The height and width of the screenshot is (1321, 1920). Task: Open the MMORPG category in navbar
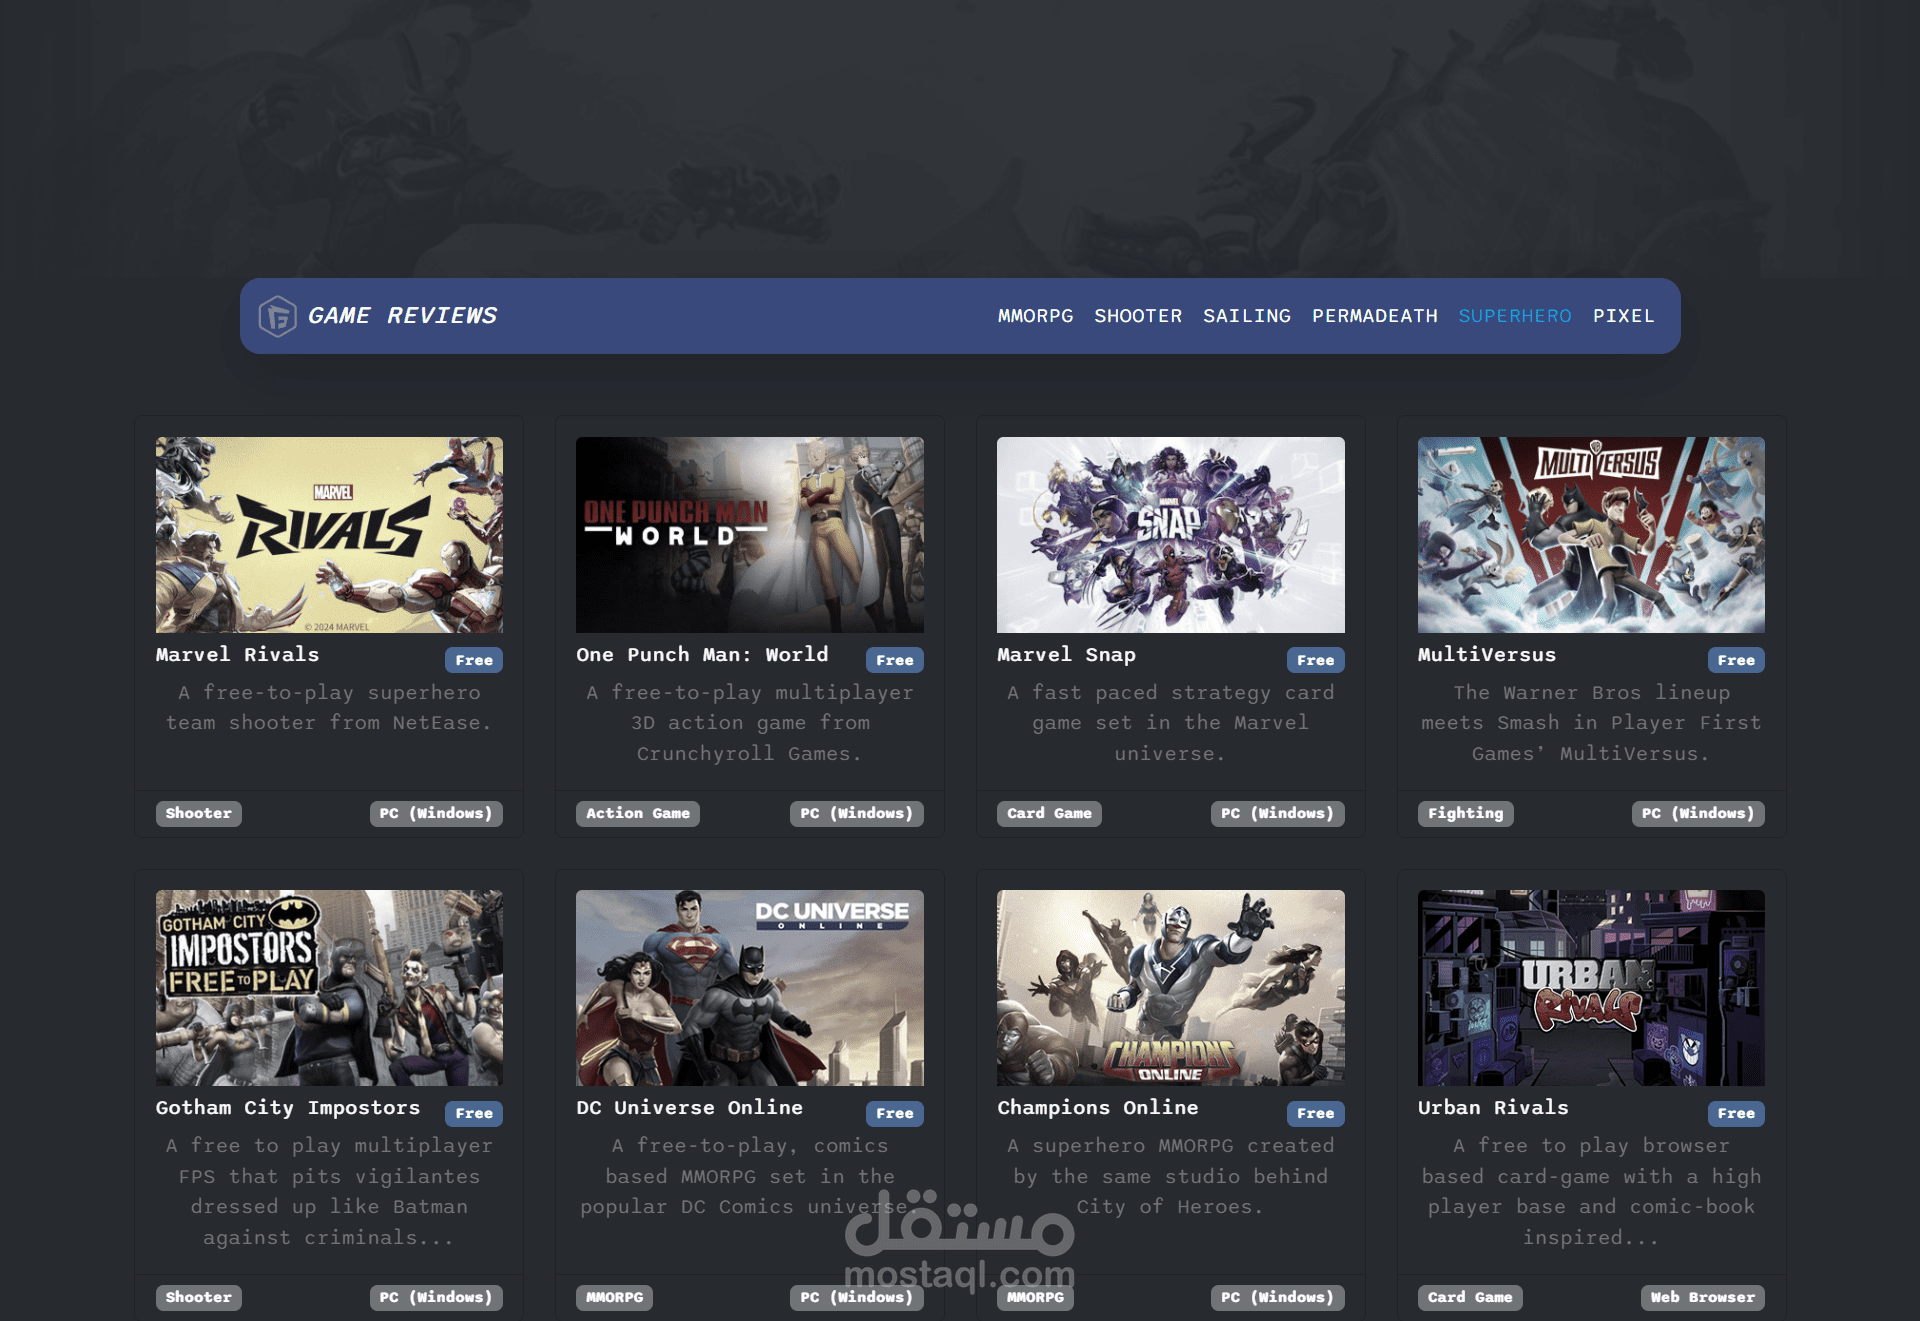1035,316
